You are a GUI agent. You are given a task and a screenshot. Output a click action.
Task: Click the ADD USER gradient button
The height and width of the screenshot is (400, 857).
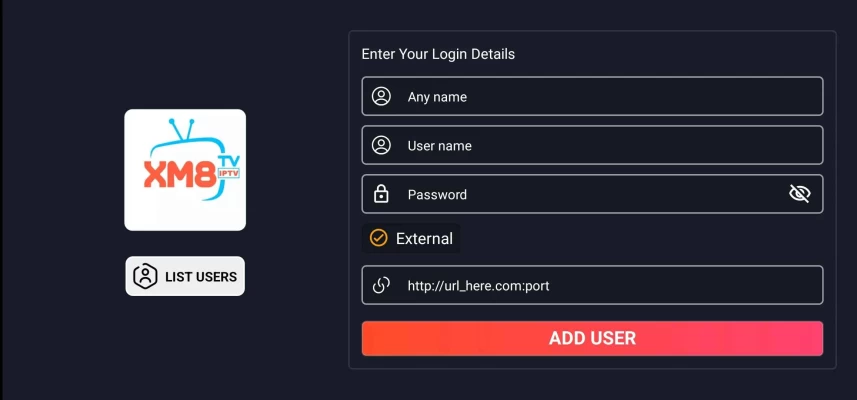(x=592, y=338)
